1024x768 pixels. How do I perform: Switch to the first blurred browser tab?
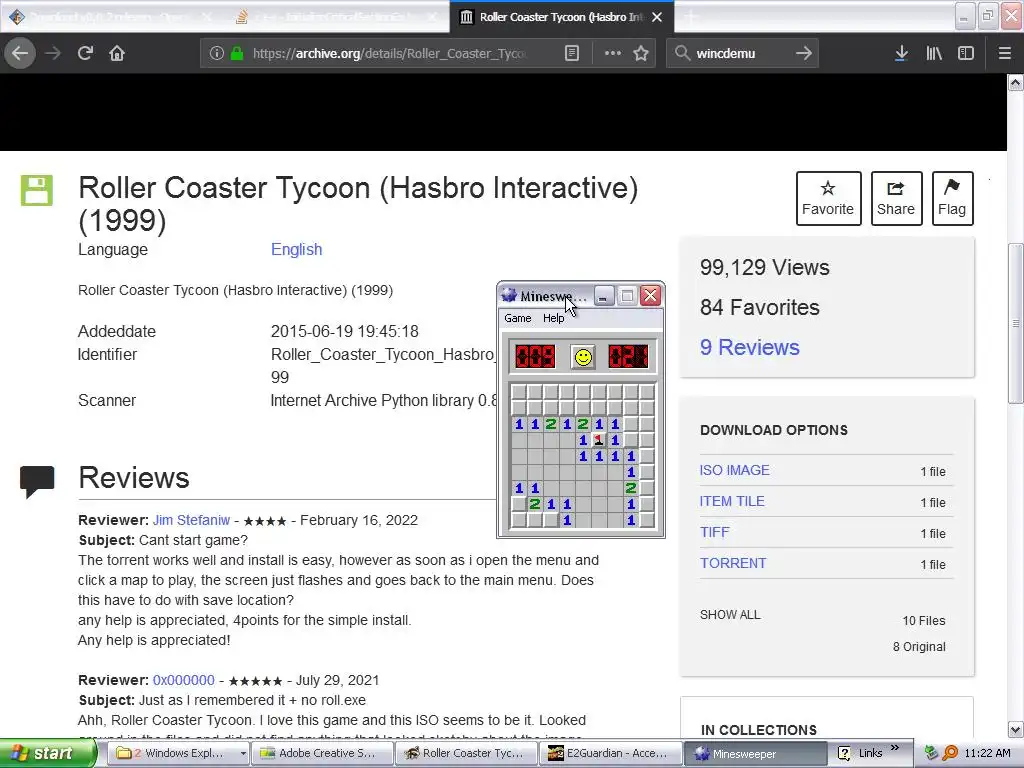[x=111, y=17]
